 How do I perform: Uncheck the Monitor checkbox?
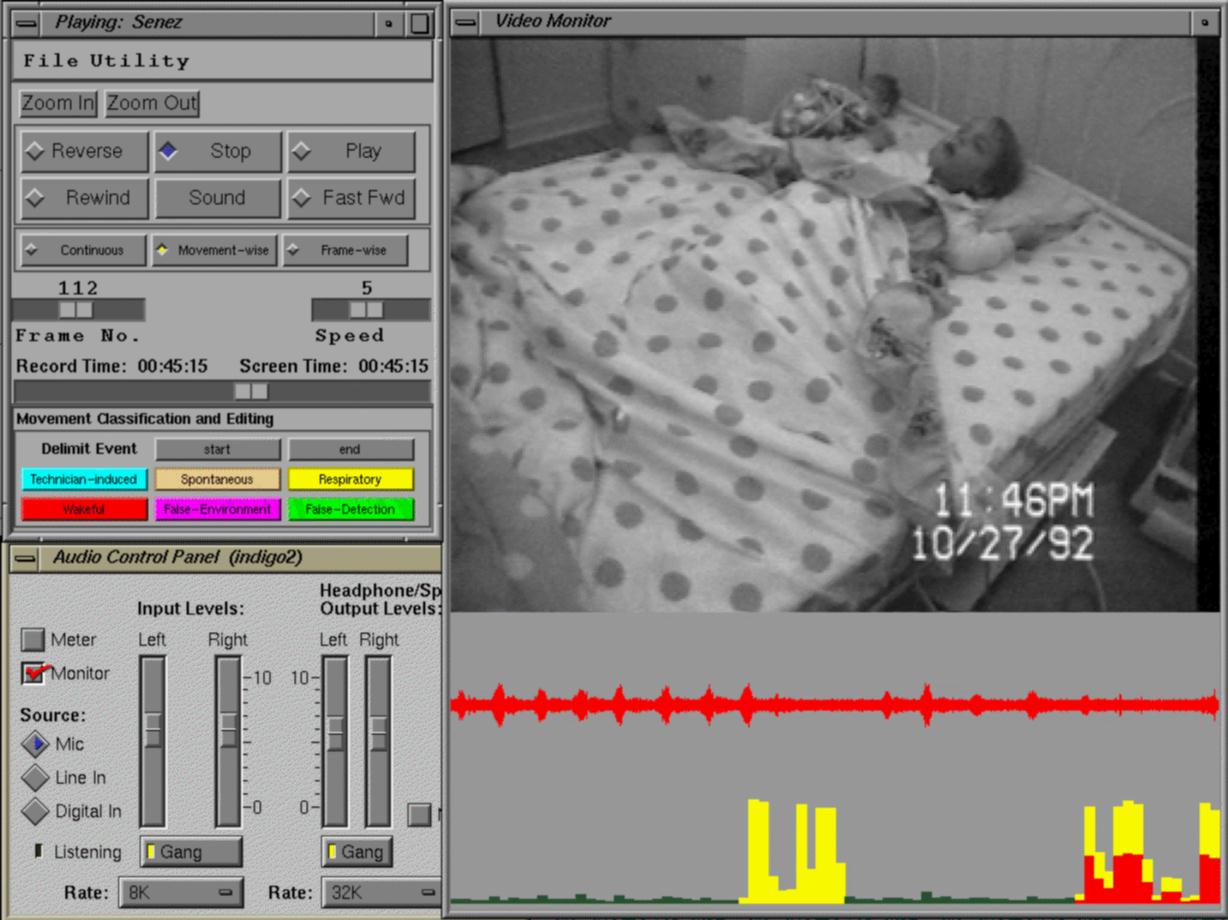pos(34,674)
